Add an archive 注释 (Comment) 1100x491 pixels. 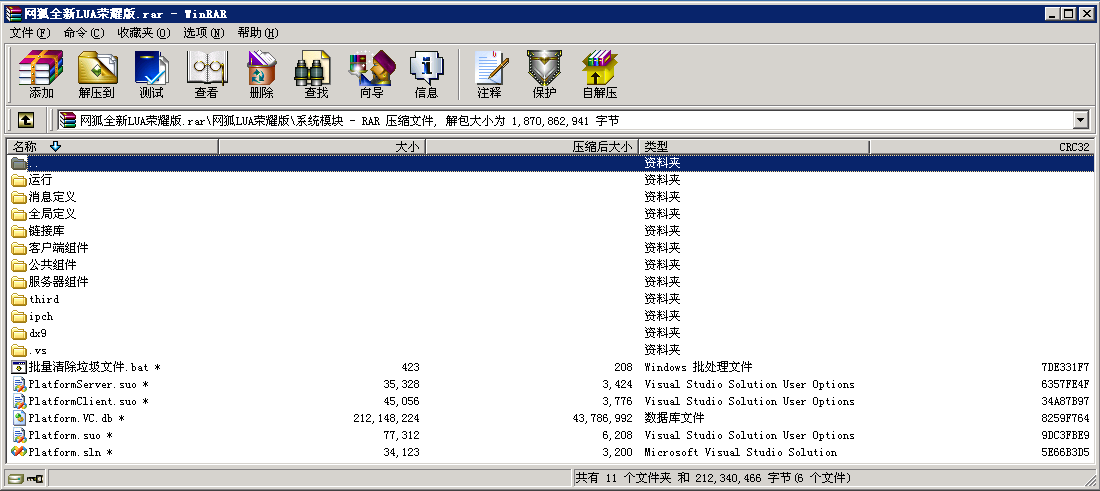(489, 74)
